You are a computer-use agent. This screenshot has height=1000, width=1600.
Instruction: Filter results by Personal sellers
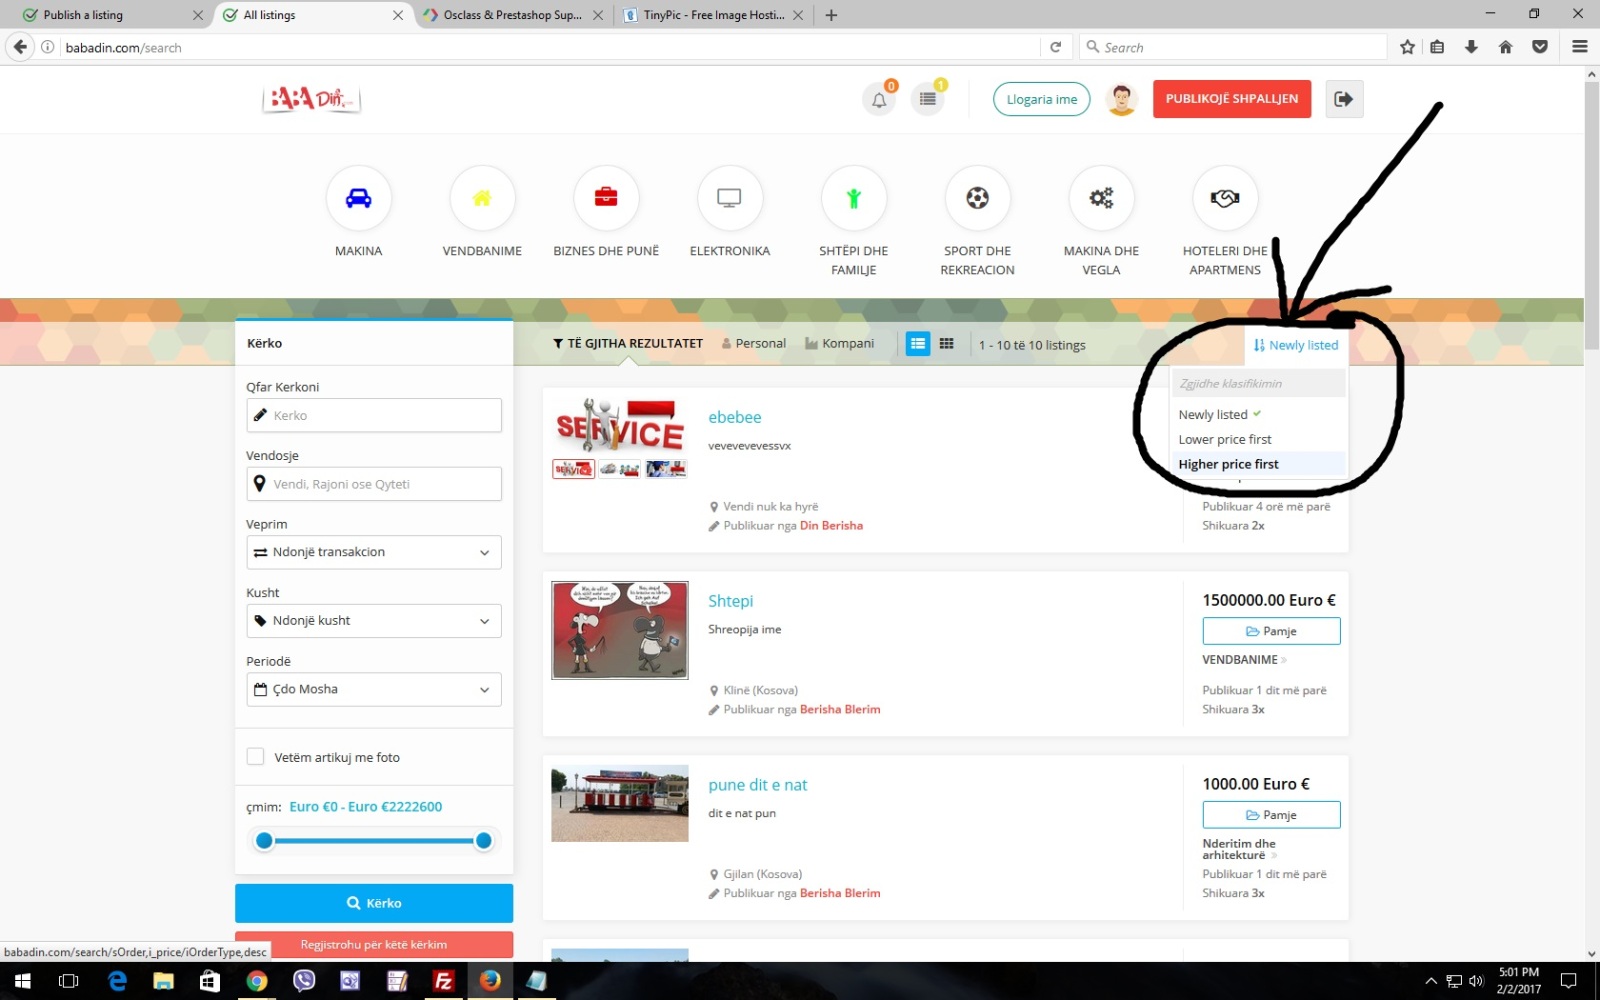coord(753,343)
